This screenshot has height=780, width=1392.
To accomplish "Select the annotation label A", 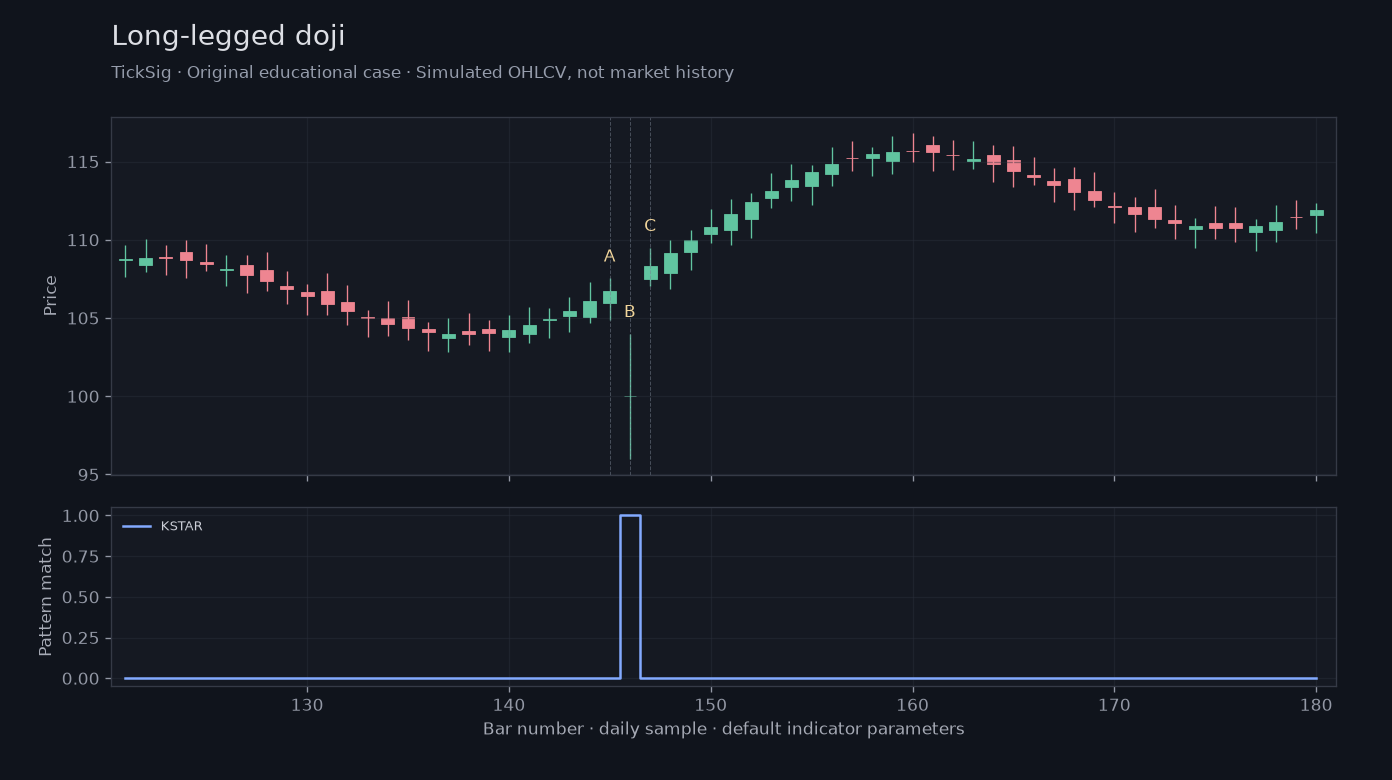I will coord(610,256).
